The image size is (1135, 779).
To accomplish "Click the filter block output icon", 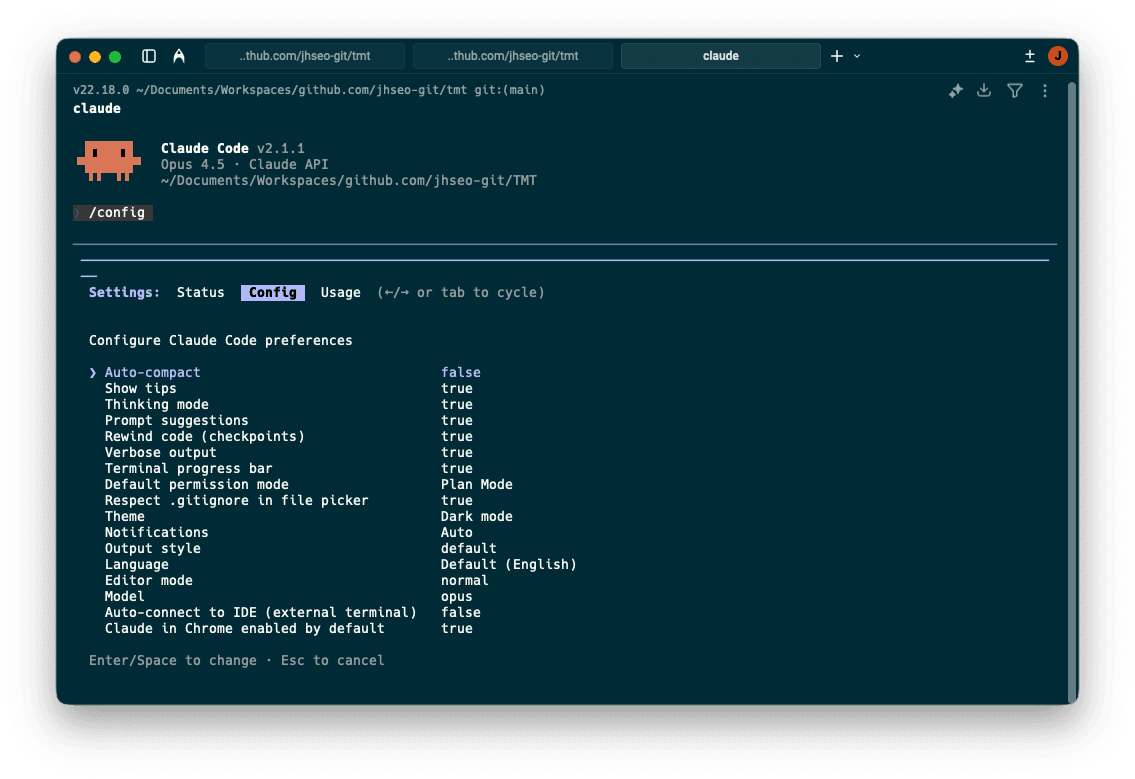I will (1015, 91).
